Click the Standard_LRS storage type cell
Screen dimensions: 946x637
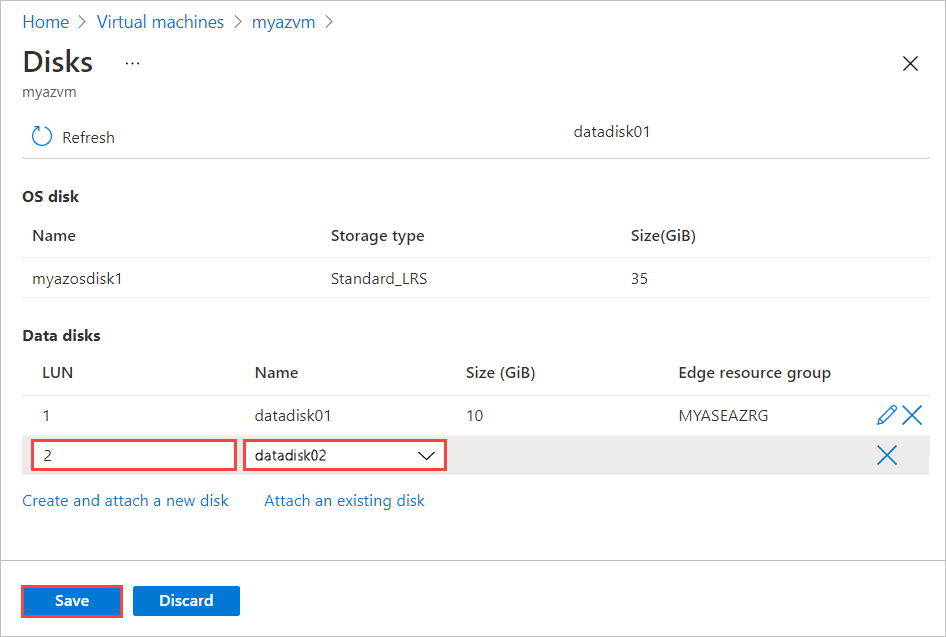tap(378, 278)
